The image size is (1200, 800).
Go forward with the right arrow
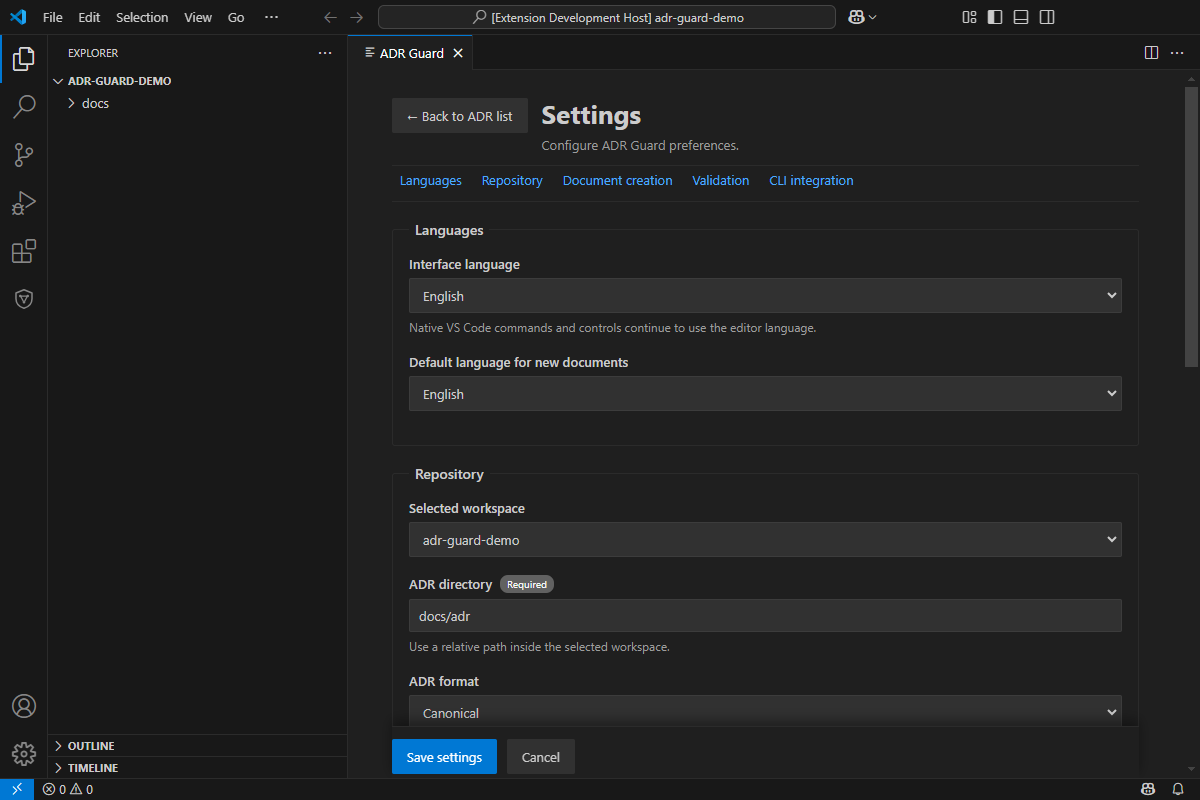pyautogui.click(x=357, y=17)
